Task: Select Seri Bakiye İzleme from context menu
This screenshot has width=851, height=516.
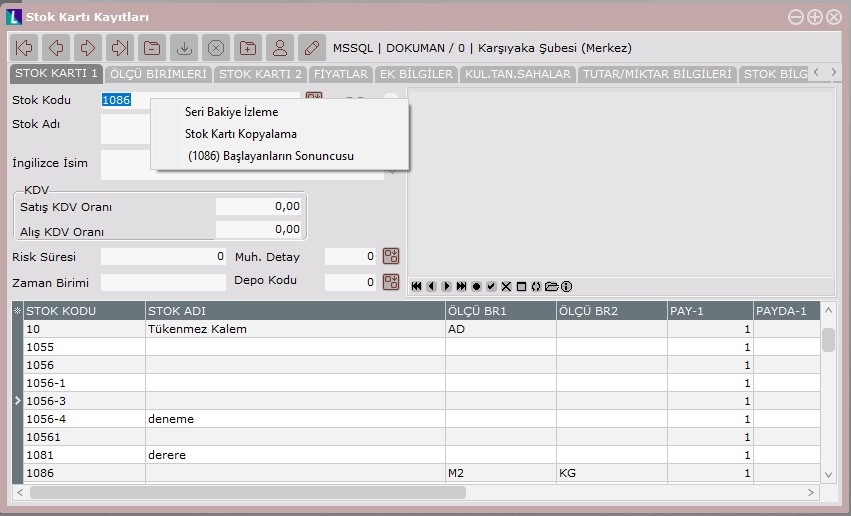Action: point(231,112)
